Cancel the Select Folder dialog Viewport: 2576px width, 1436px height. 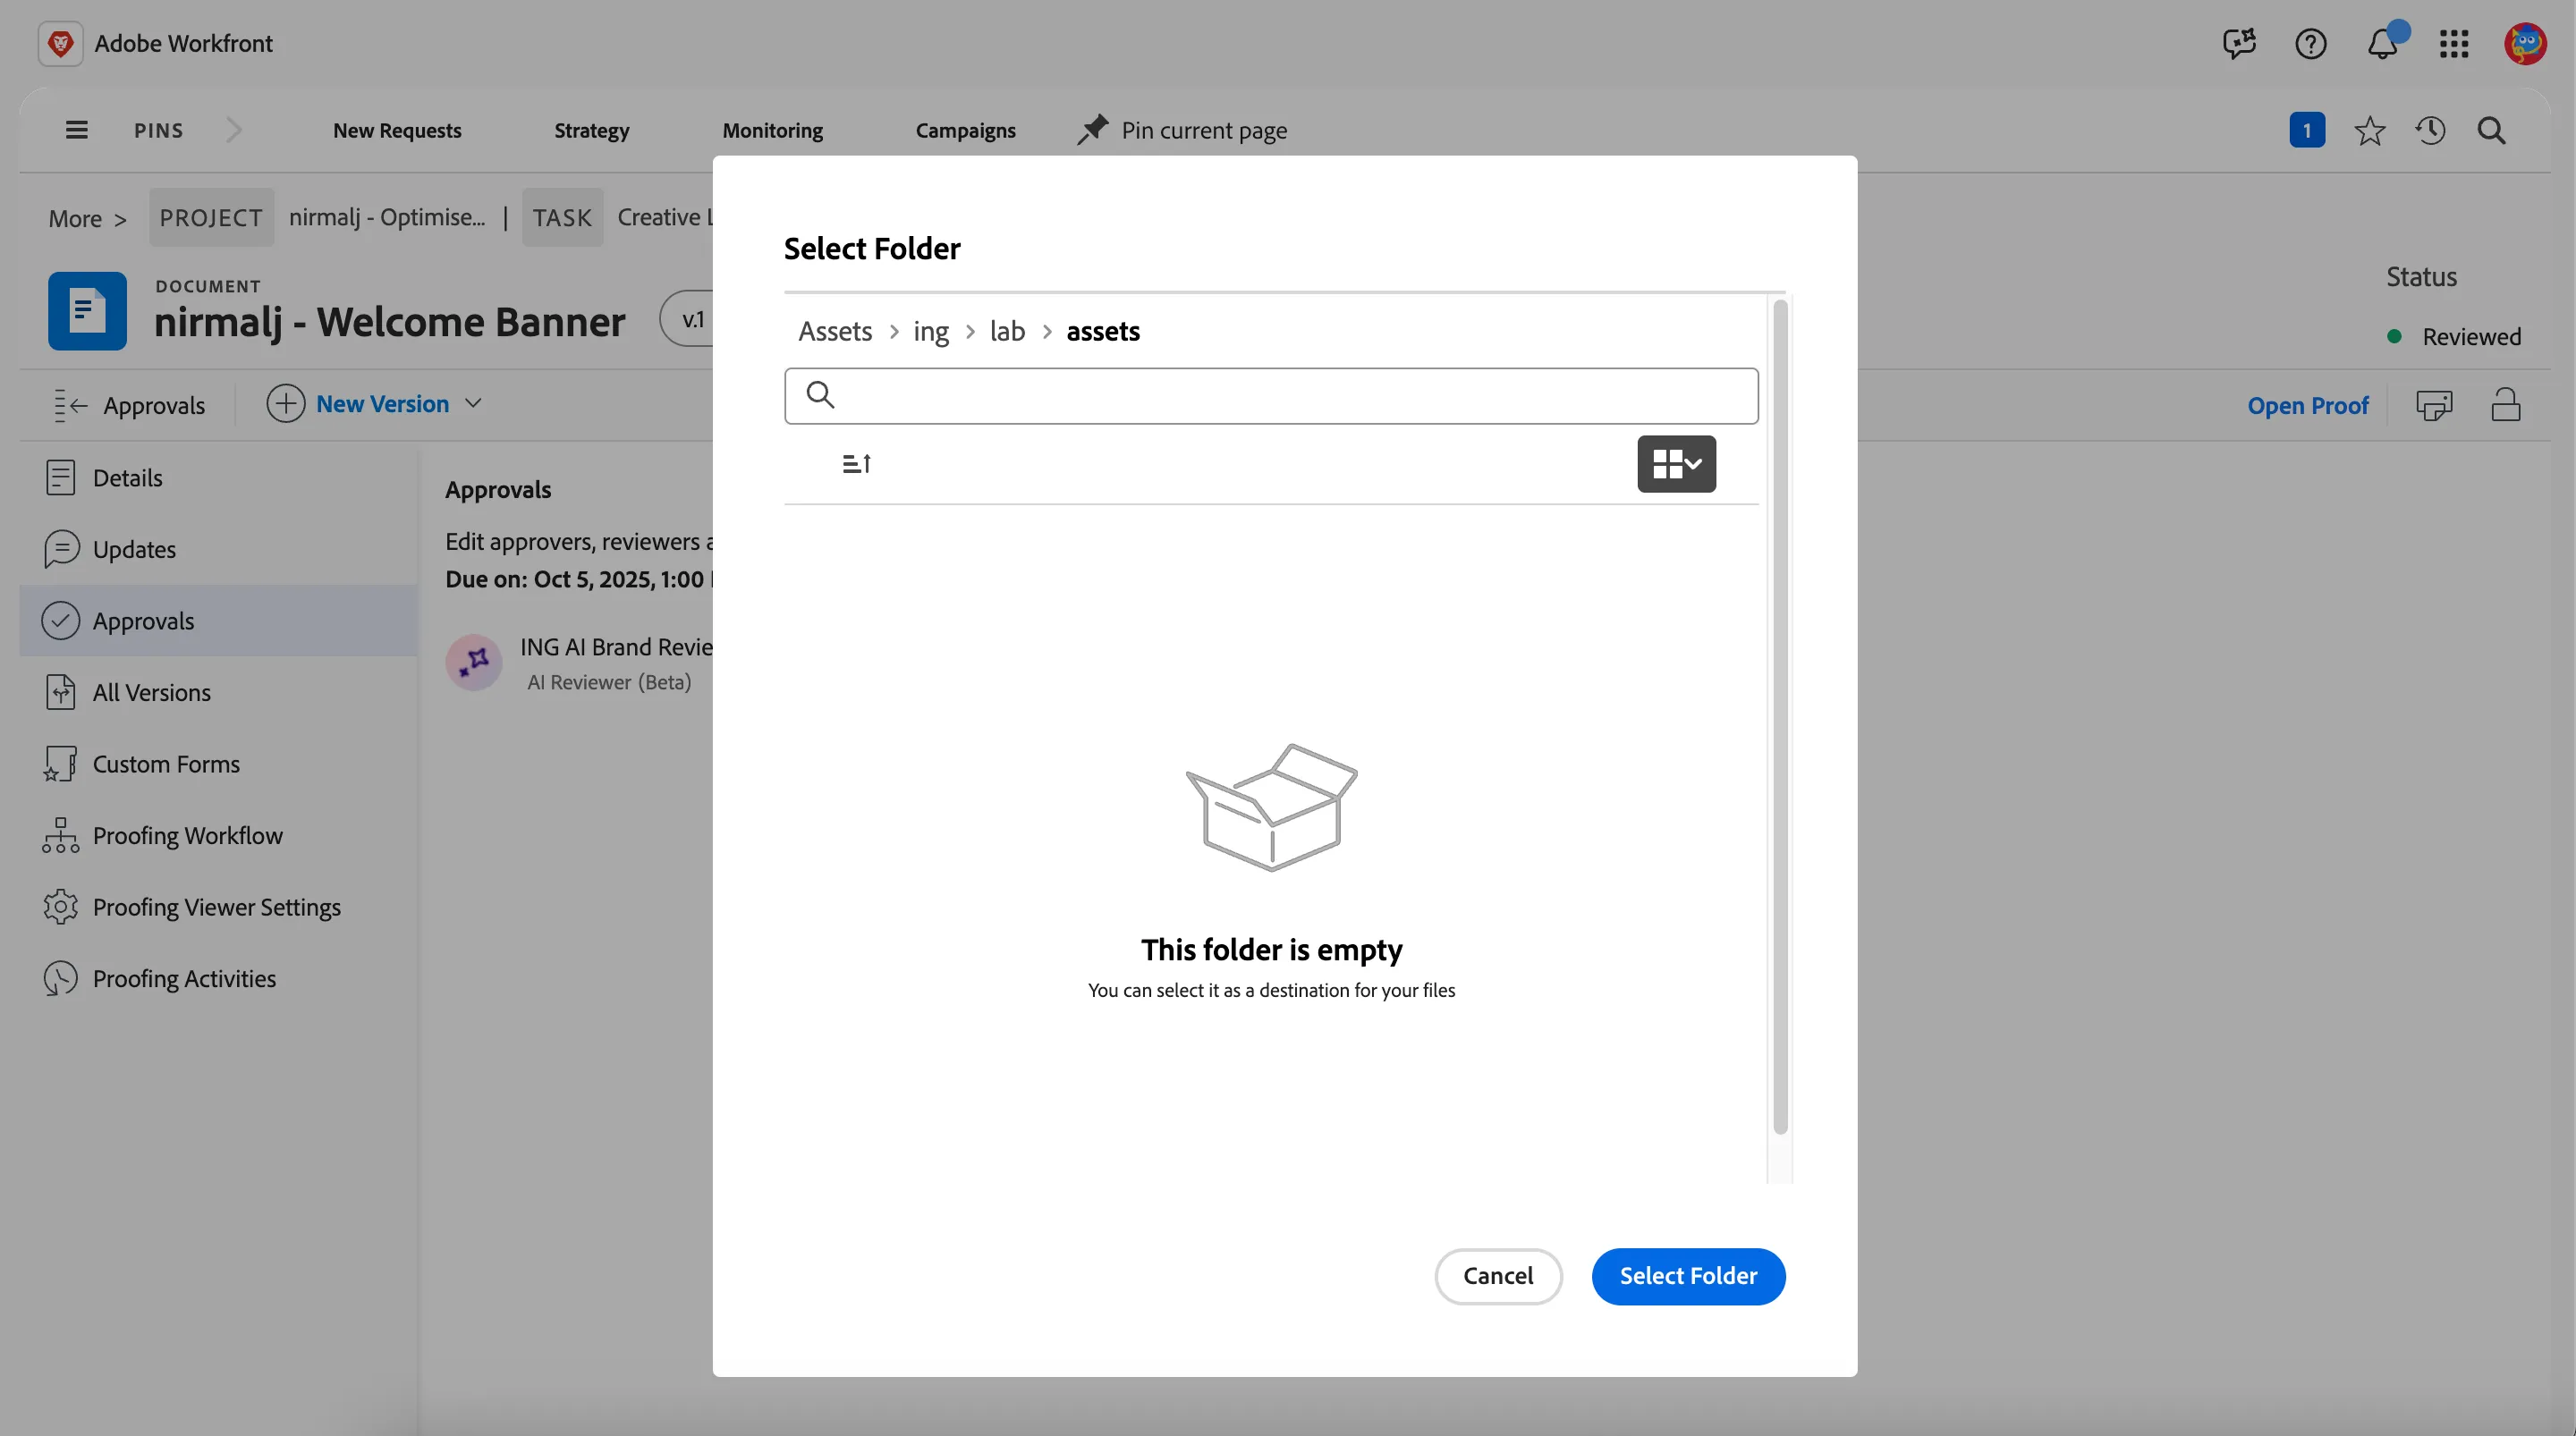(1497, 1276)
